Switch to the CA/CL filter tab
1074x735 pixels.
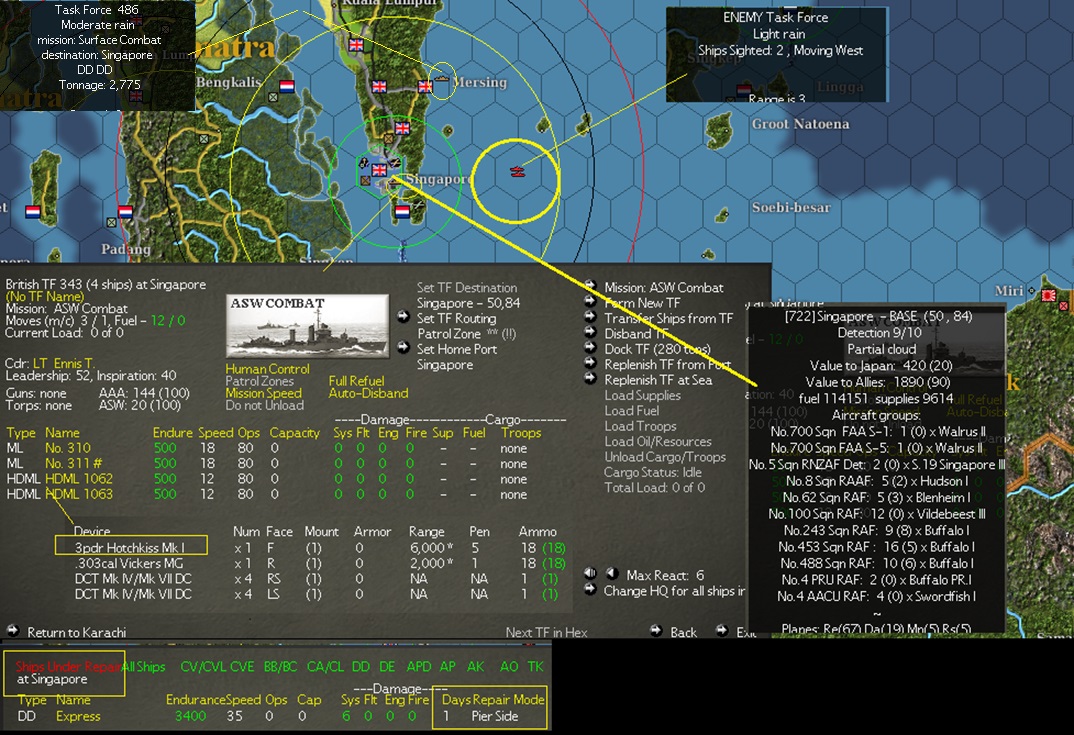click(325, 667)
